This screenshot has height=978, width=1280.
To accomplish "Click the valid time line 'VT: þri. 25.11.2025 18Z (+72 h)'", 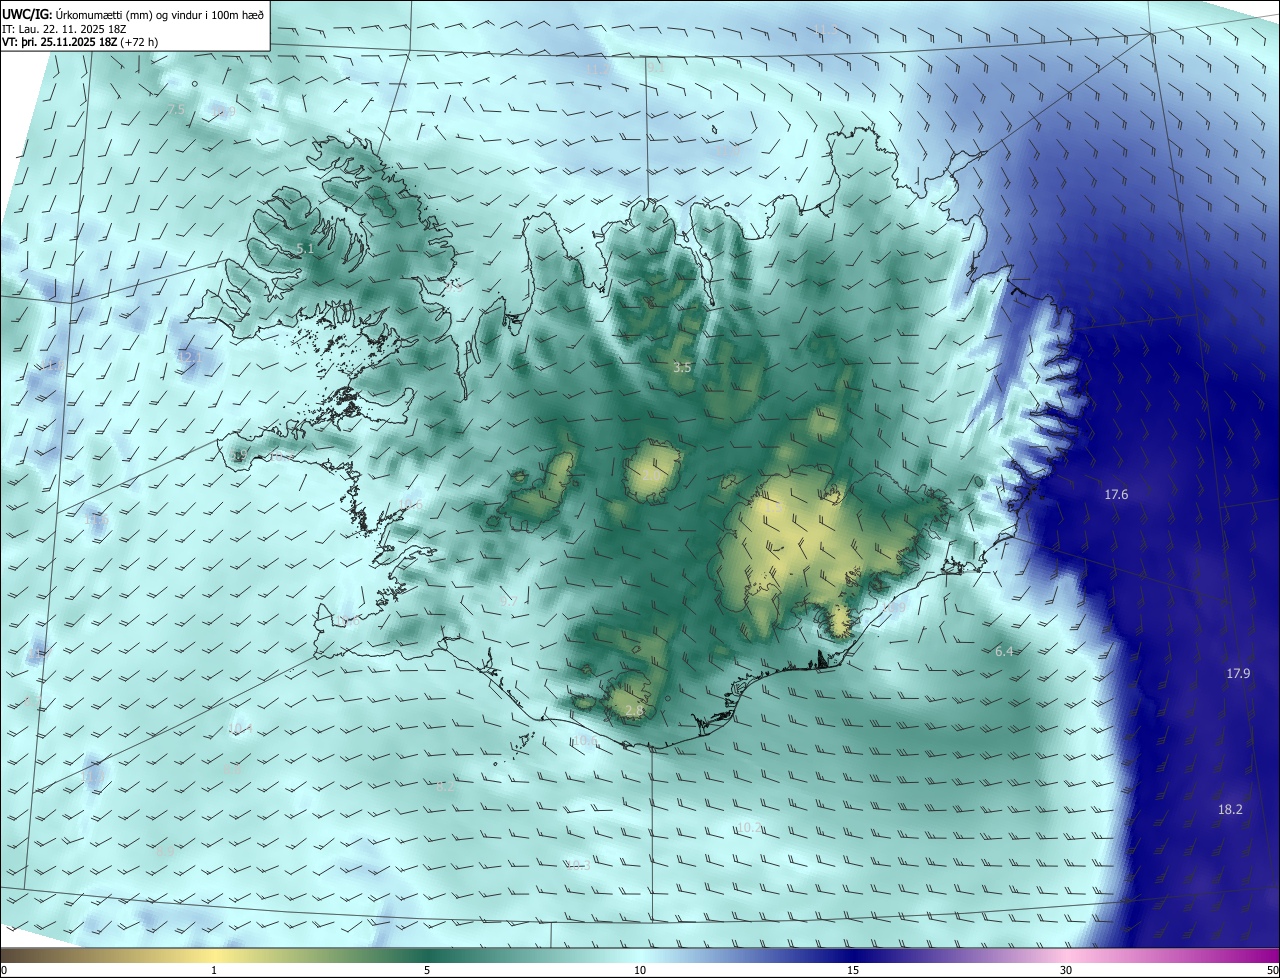I will 80,42.
